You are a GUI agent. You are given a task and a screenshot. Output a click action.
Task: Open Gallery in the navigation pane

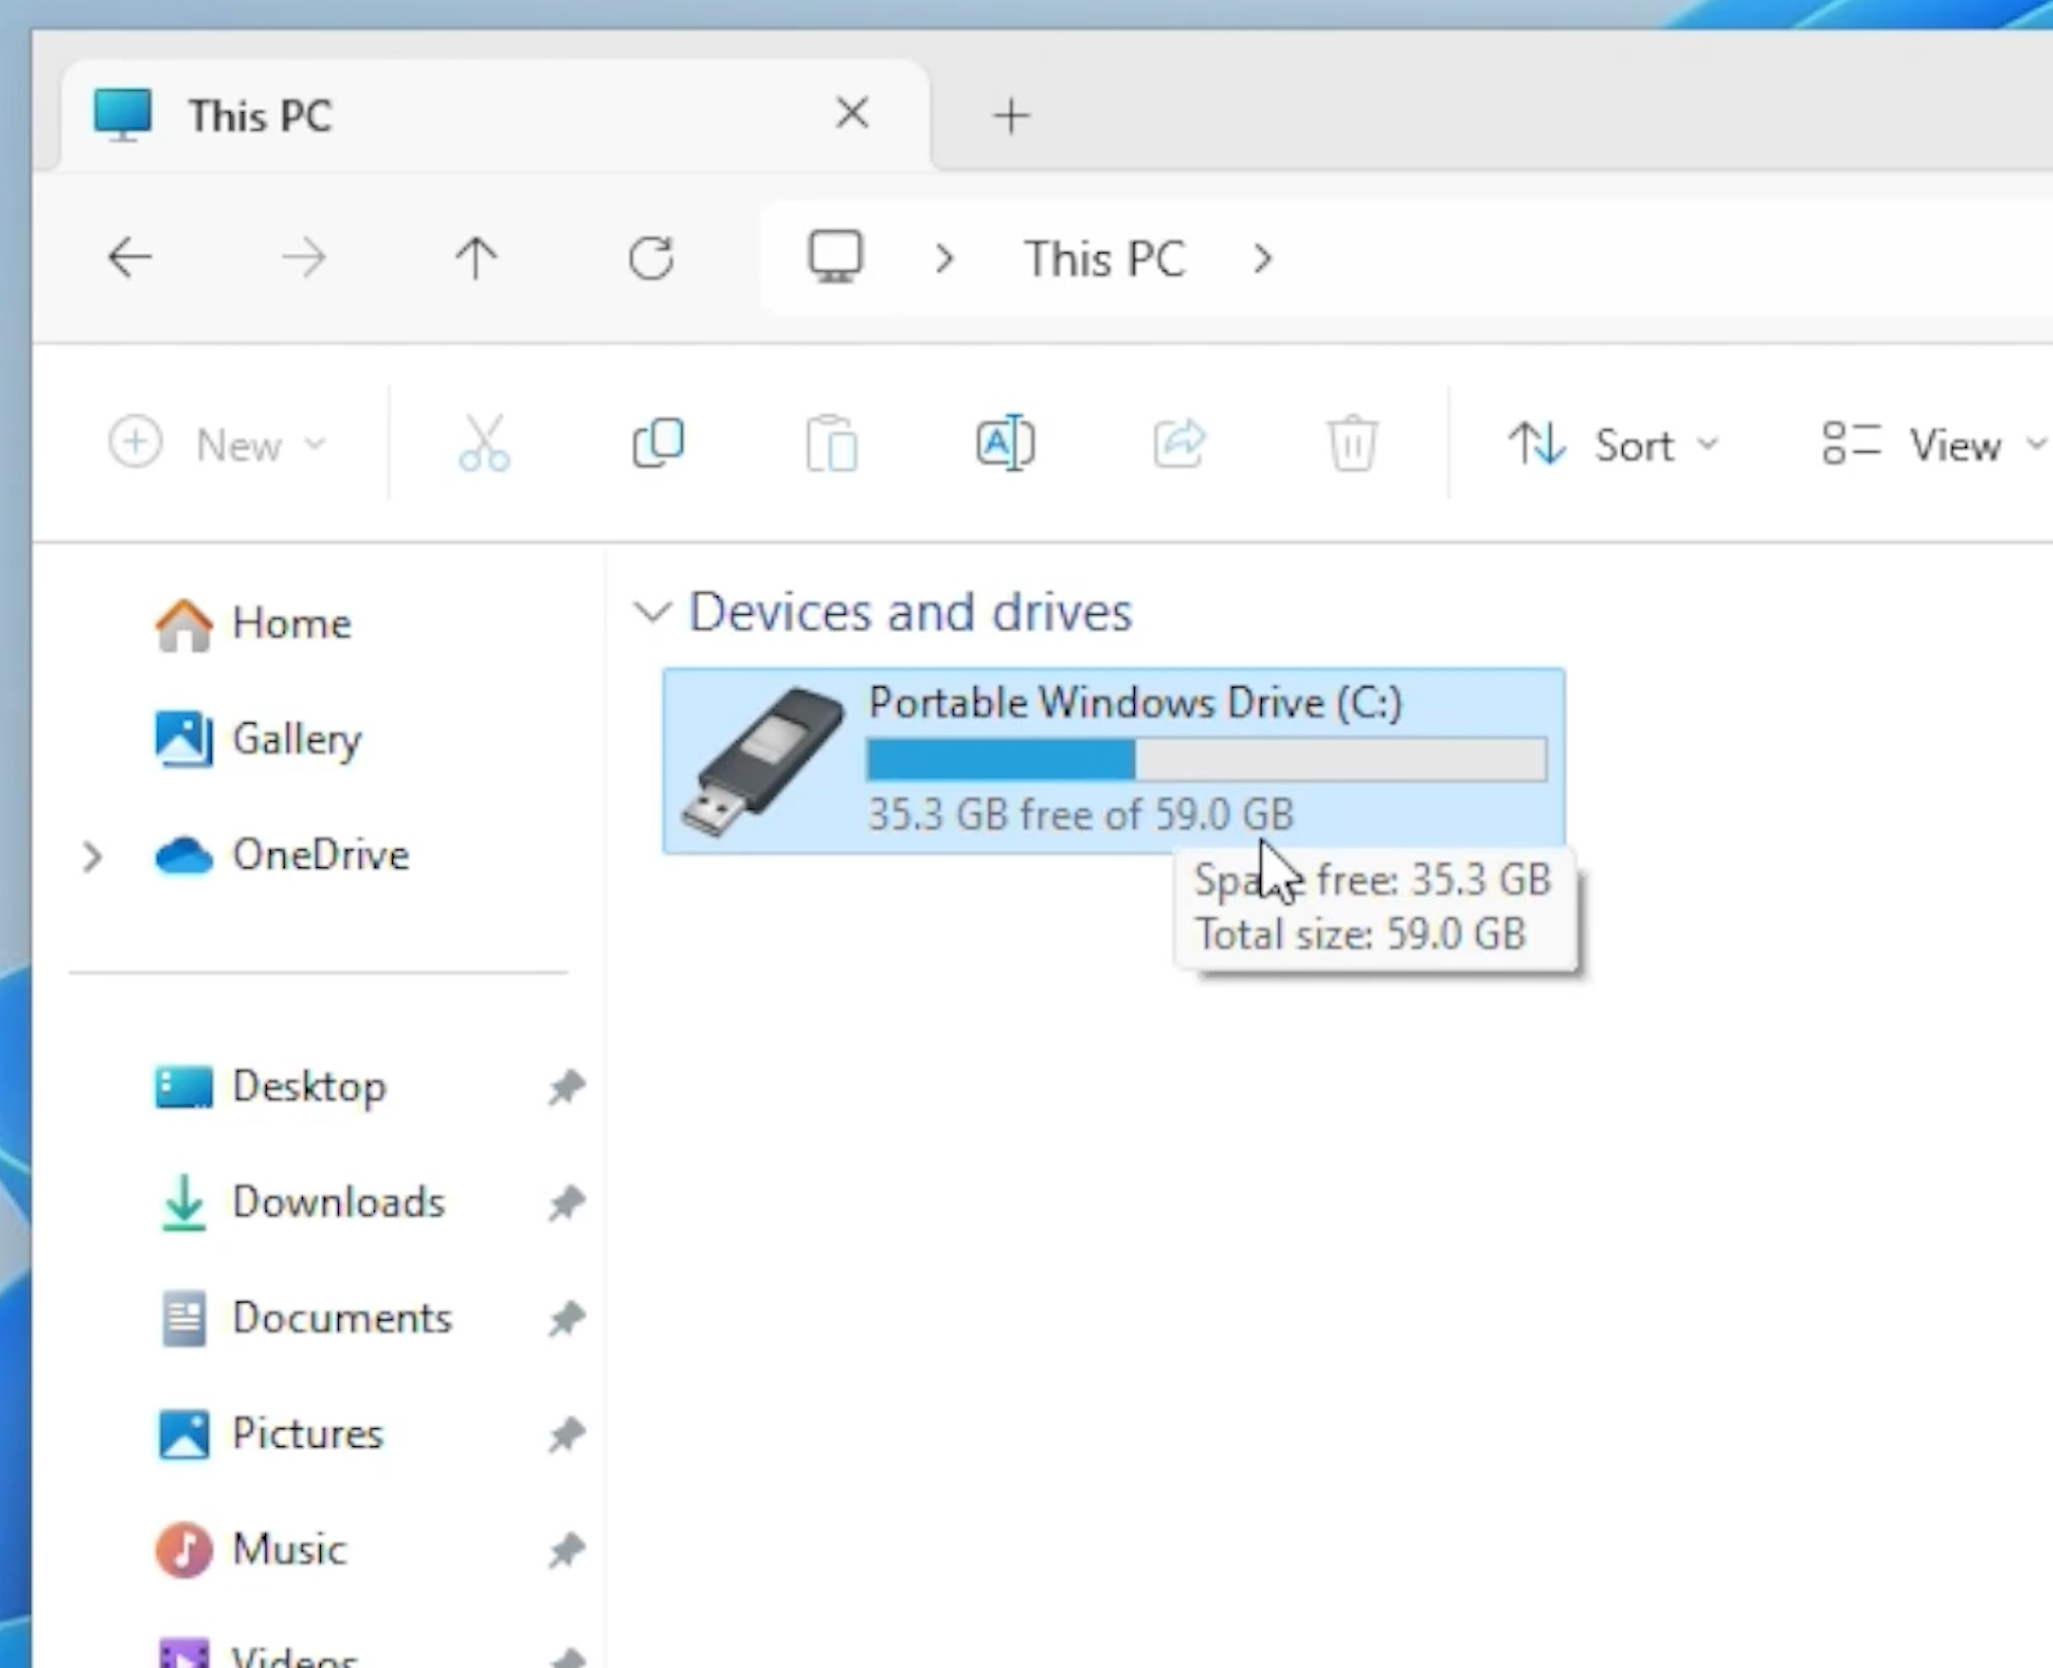coord(257,740)
